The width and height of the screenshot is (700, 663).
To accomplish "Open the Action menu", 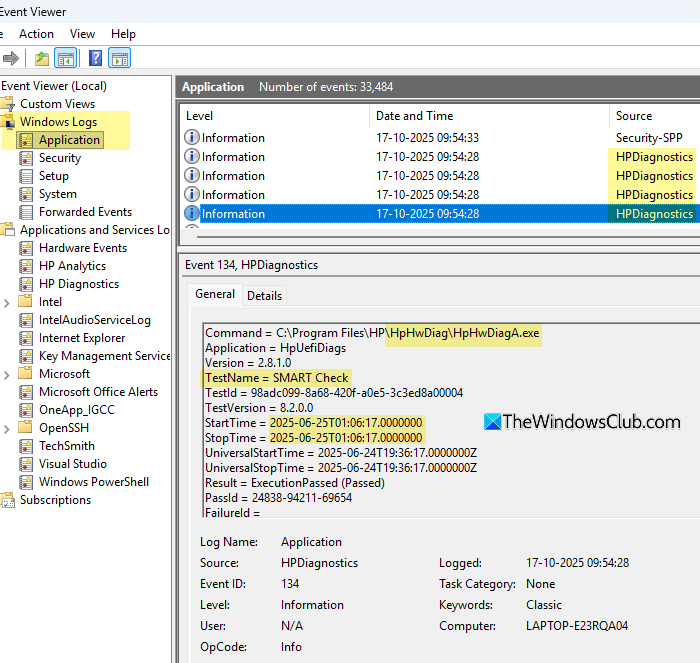I will 36,34.
